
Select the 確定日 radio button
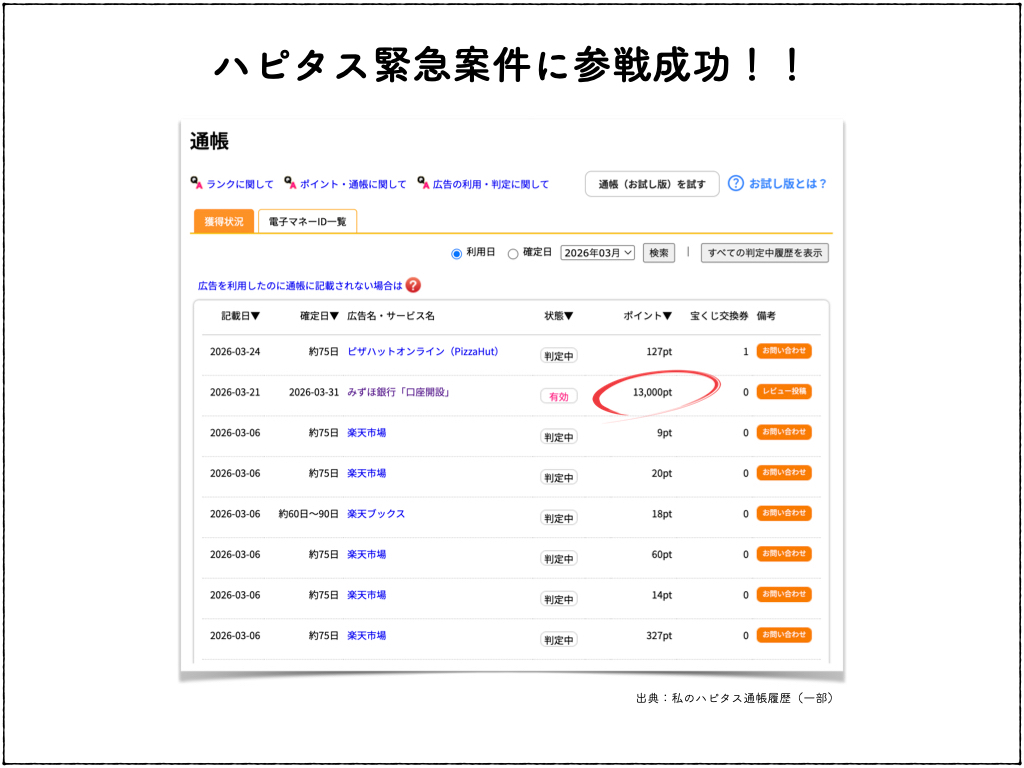click(x=513, y=254)
